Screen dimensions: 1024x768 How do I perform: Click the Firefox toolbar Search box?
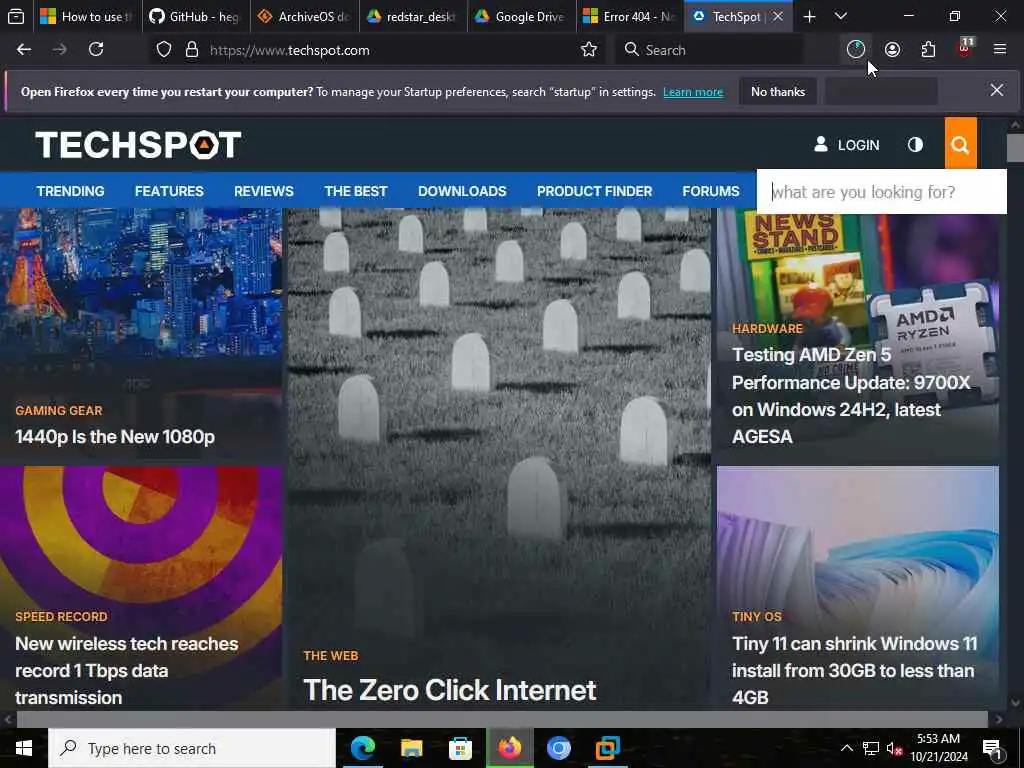click(709, 50)
